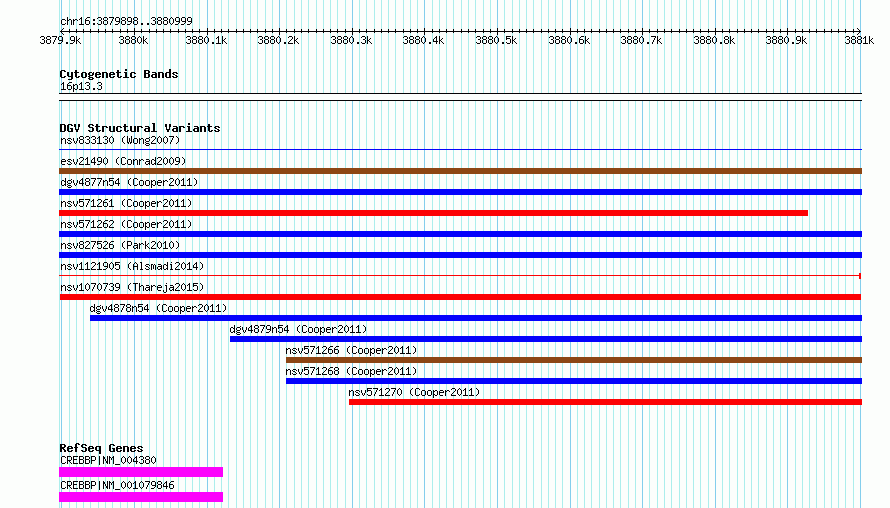Click the CREBBP|NM_001079846 gene label
This screenshot has height=508, width=890.
click(117, 485)
